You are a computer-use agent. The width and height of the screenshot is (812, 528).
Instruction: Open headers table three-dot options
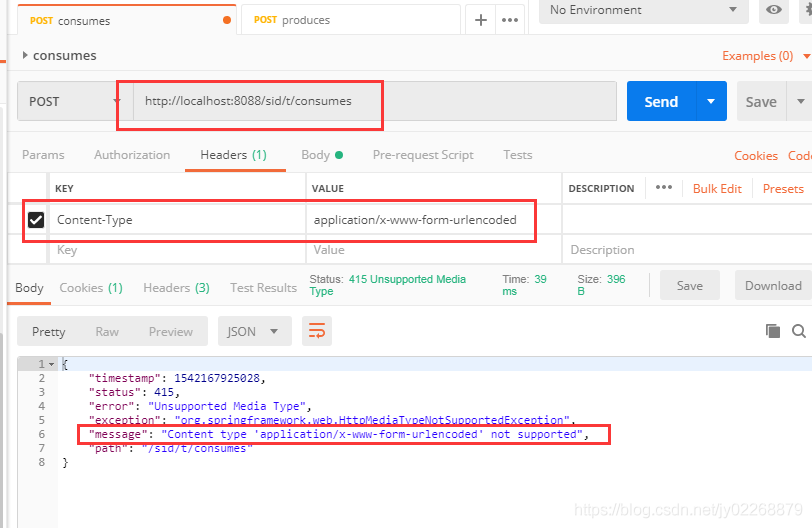click(663, 187)
